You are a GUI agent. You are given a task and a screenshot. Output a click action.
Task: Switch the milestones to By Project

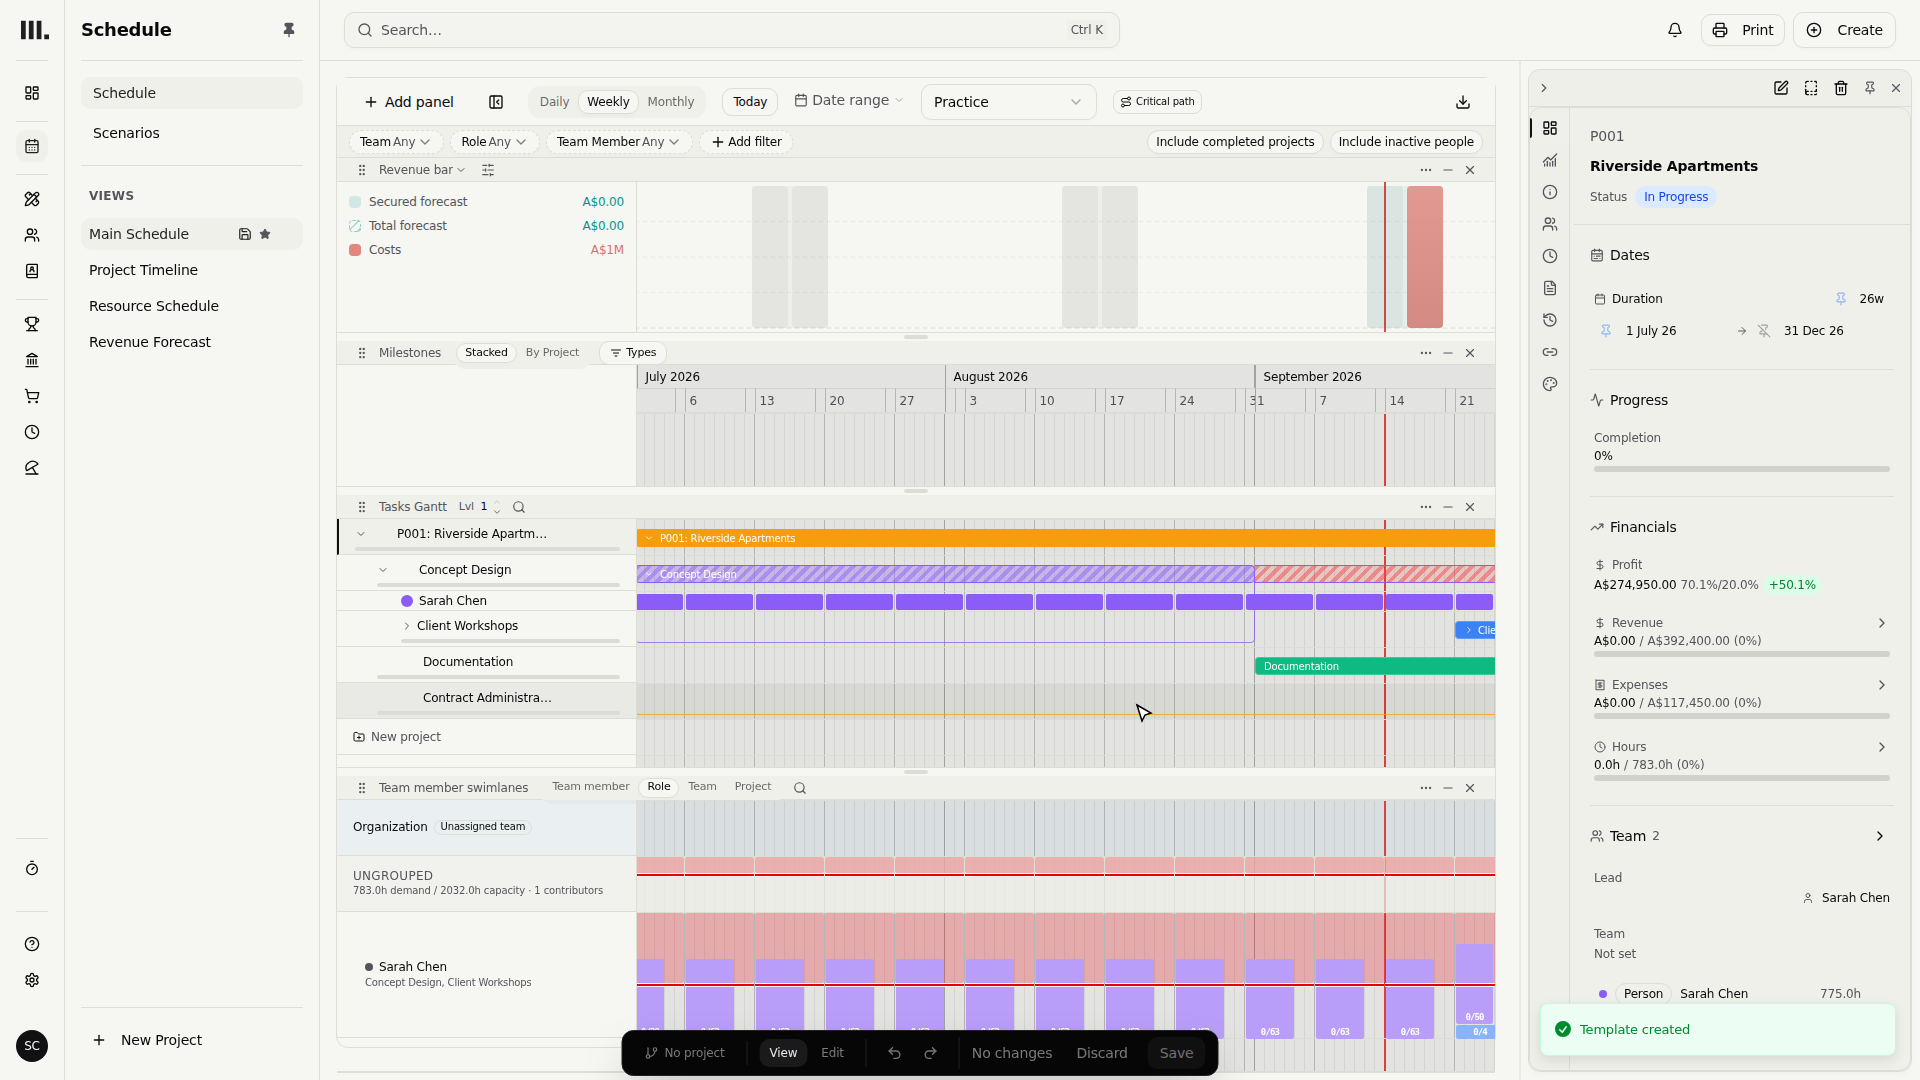click(x=552, y=353)
